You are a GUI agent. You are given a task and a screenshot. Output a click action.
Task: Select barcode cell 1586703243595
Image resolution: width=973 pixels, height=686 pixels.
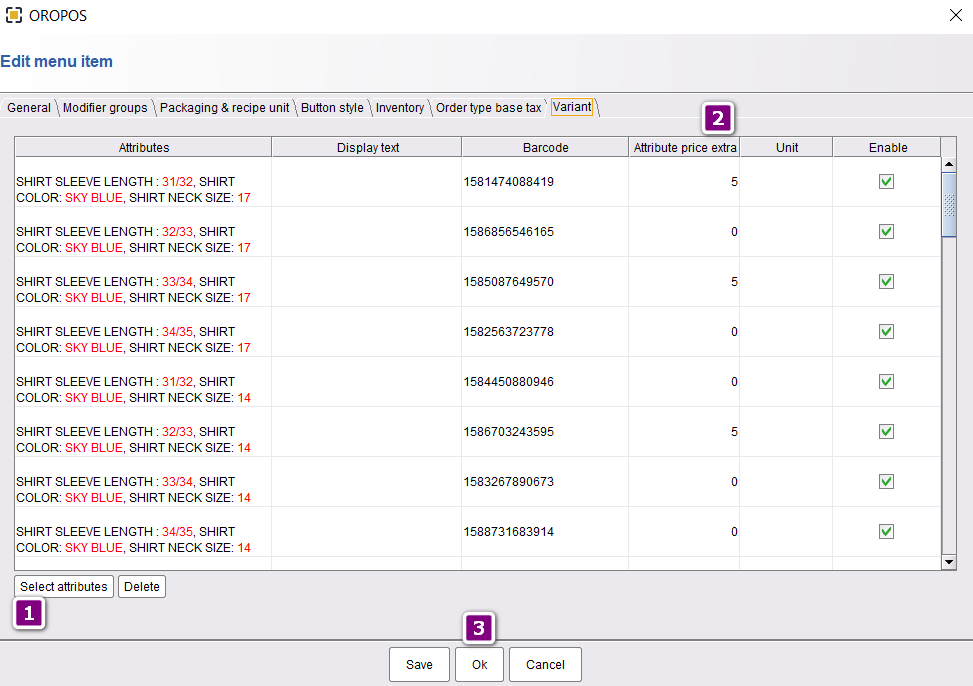(545, 431)
